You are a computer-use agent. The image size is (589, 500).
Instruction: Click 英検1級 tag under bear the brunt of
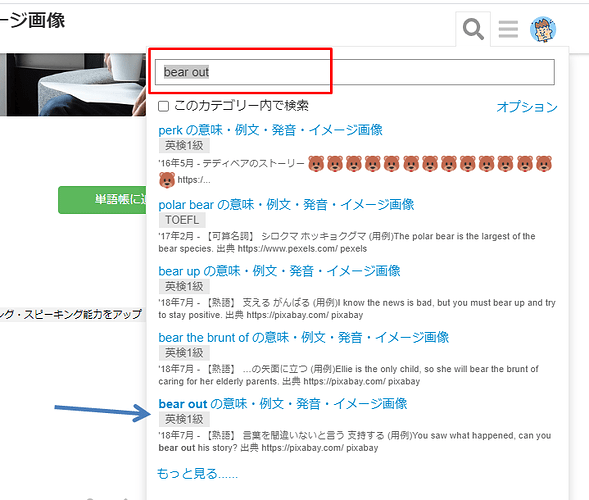coord(184,353)
